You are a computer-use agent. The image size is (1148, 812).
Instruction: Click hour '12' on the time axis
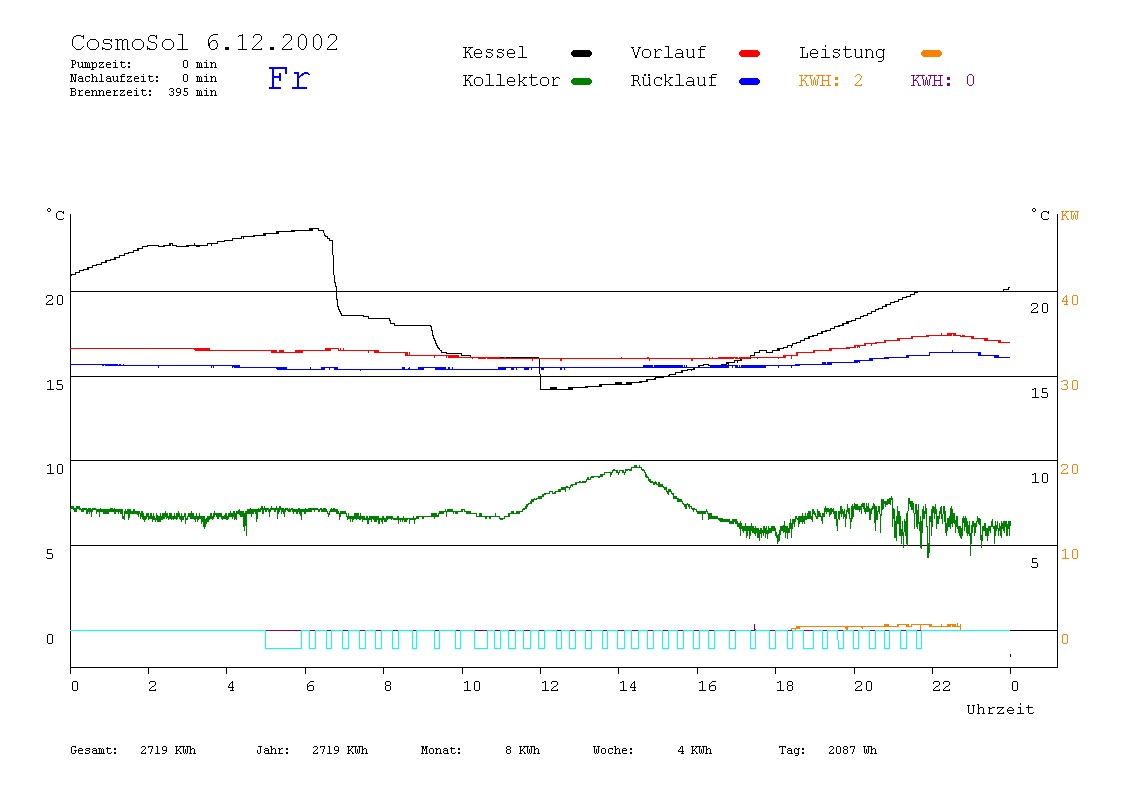pos(549,686)
